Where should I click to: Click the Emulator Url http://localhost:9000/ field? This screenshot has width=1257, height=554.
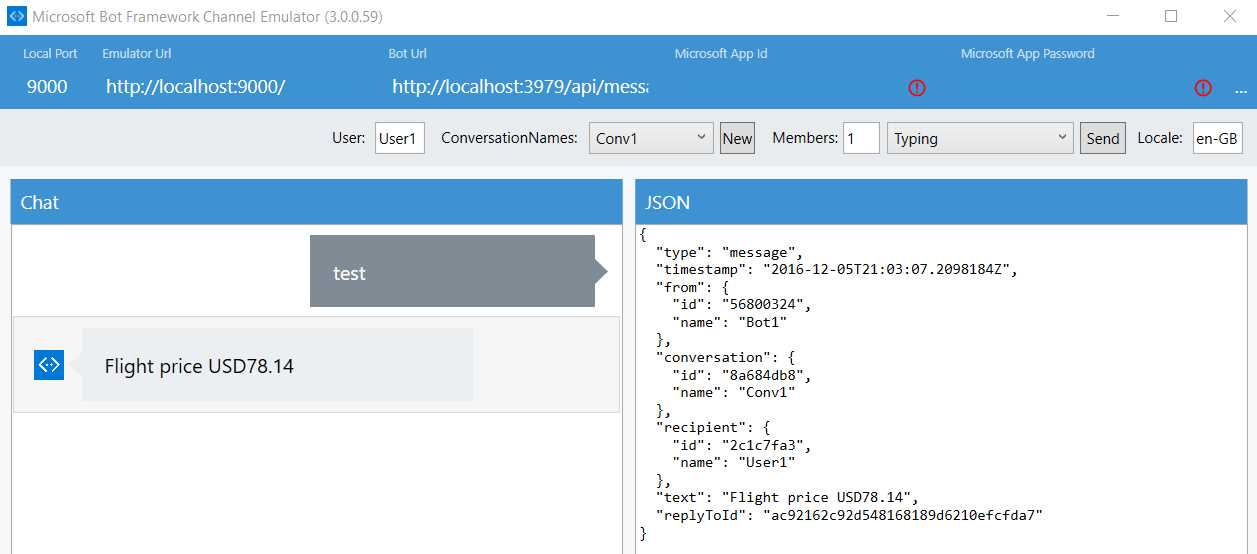(196, 87)
